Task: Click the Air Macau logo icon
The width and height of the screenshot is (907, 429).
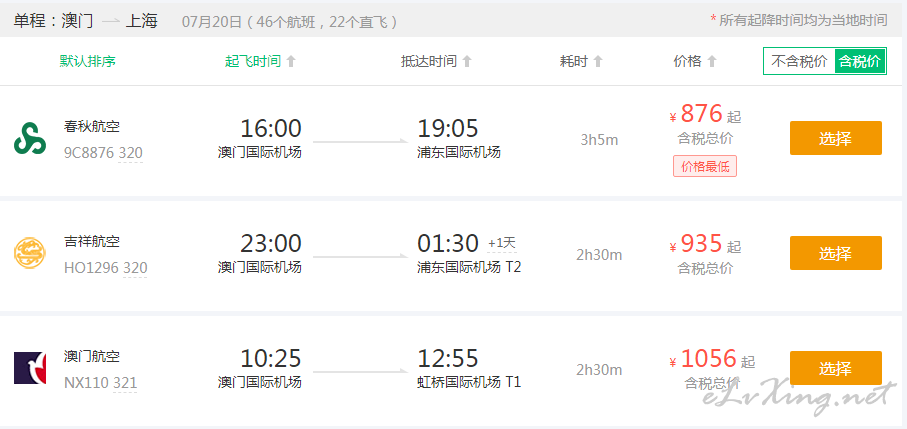Action: pyautogui.click(x=27, y=368)
